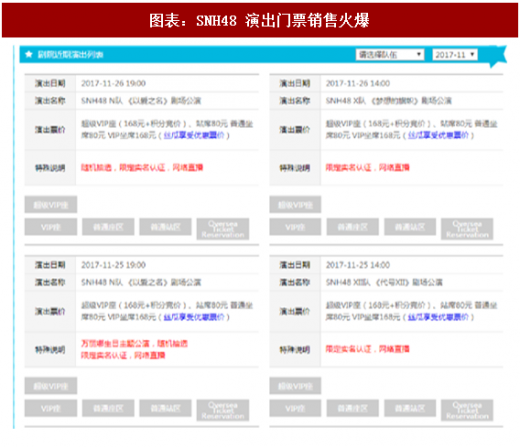Choose VIP座 for the 2017-11-25 14:00 show
520x447 pixels.
coord(295,408)
